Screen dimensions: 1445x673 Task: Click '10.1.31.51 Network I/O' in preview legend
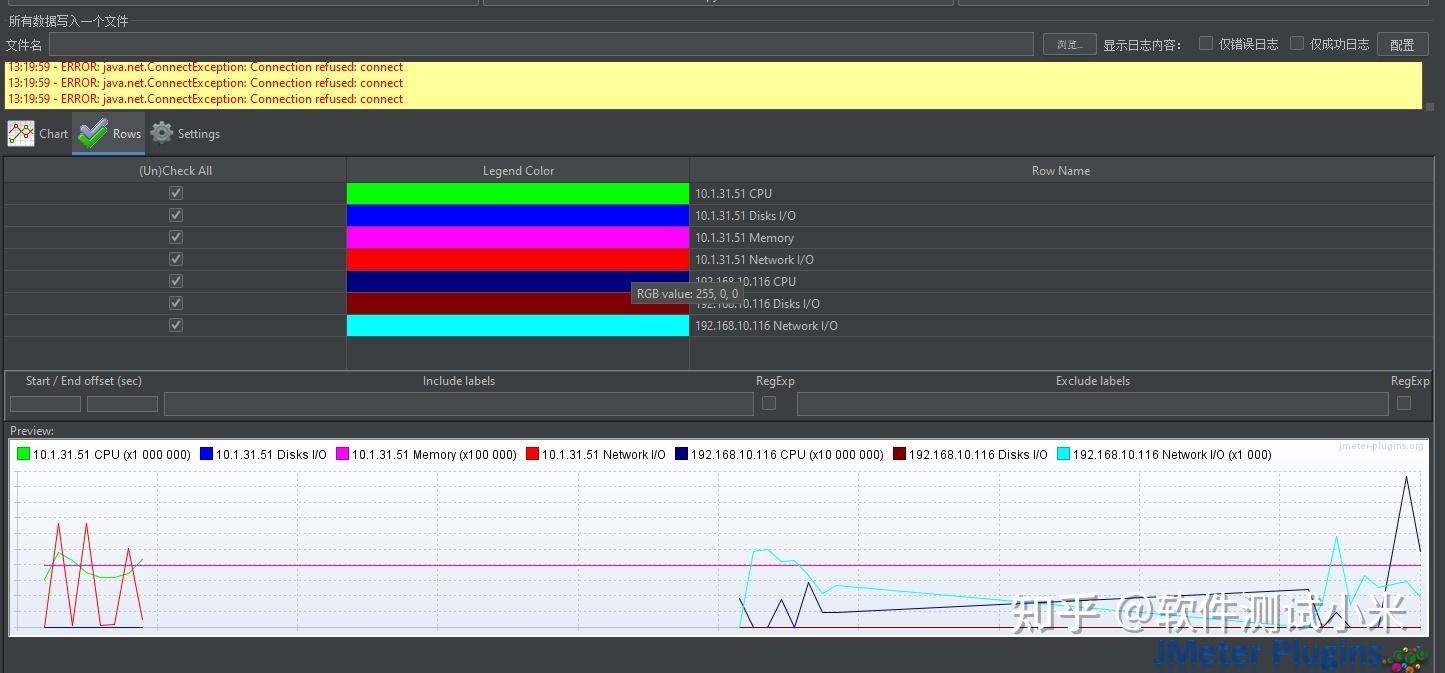[x=596, y=454]
